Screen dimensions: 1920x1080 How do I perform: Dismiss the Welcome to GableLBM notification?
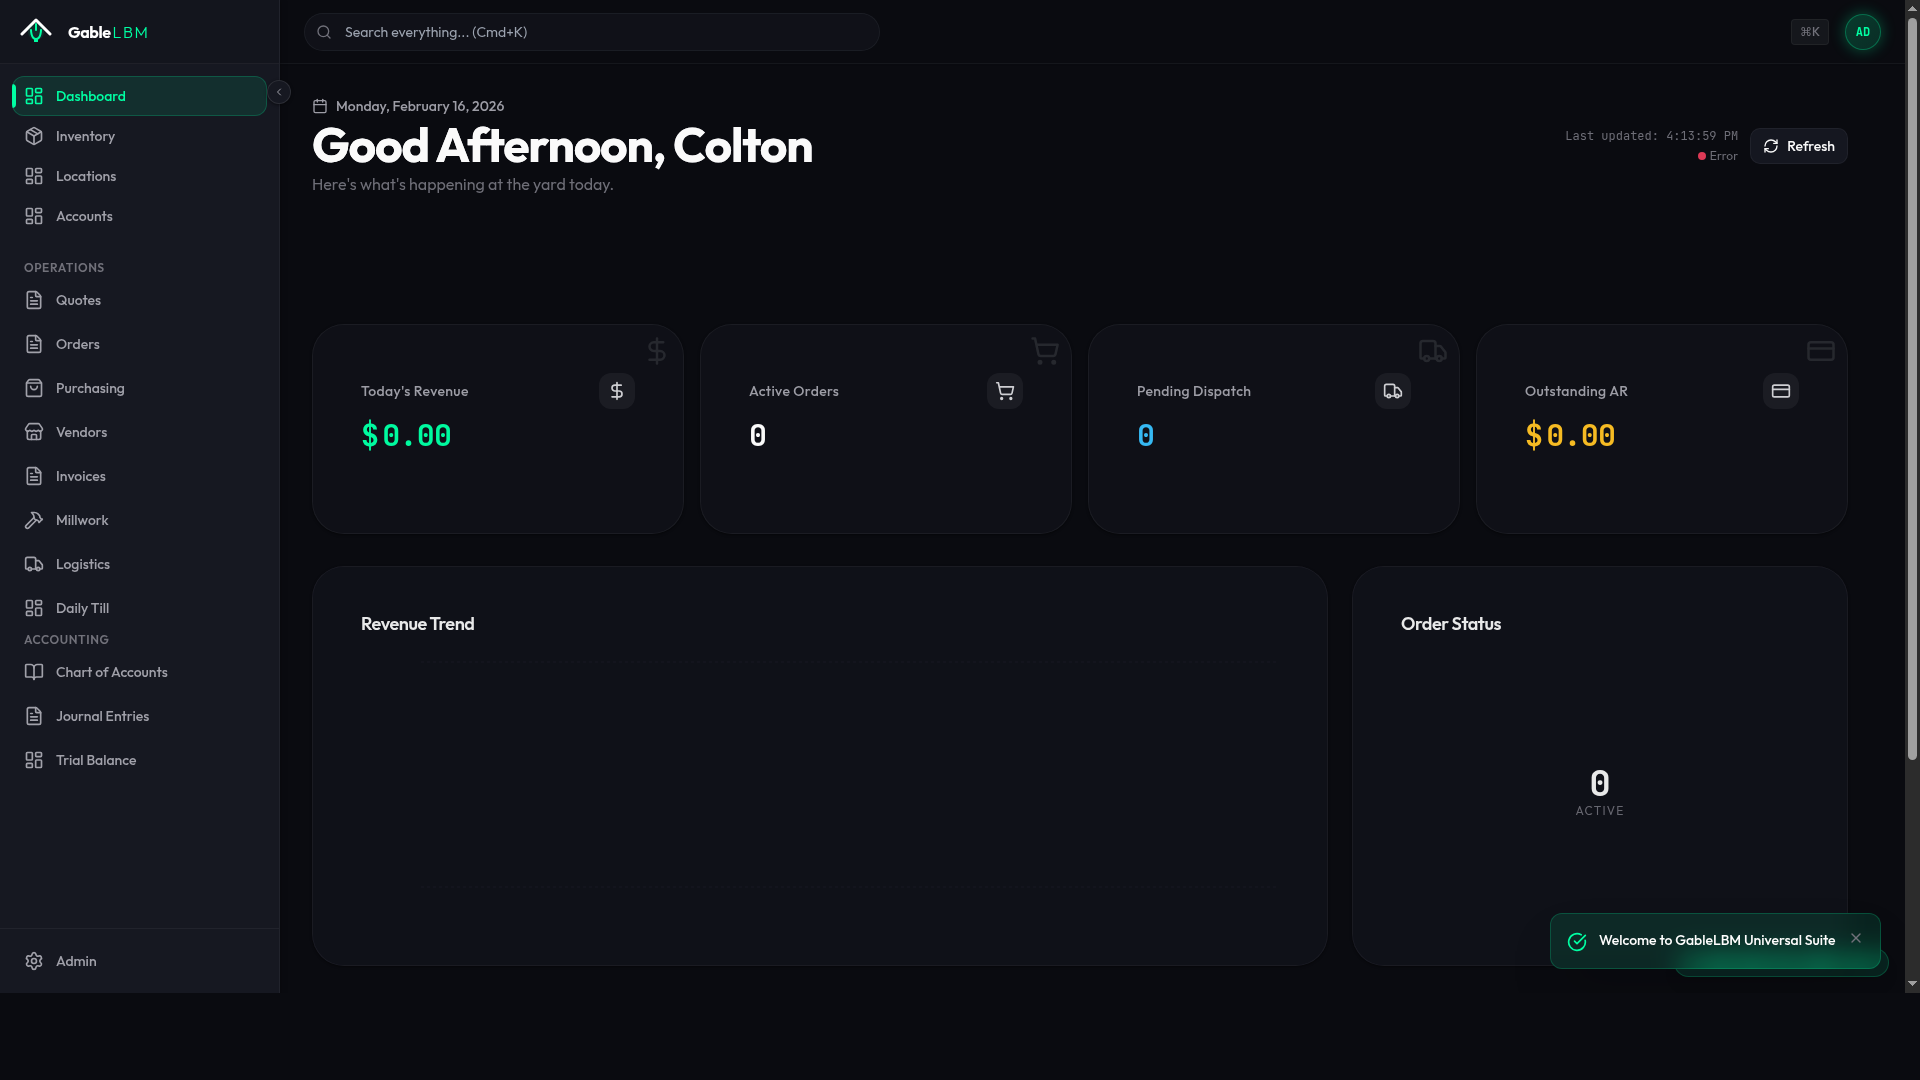click(x=1856, y=938)
